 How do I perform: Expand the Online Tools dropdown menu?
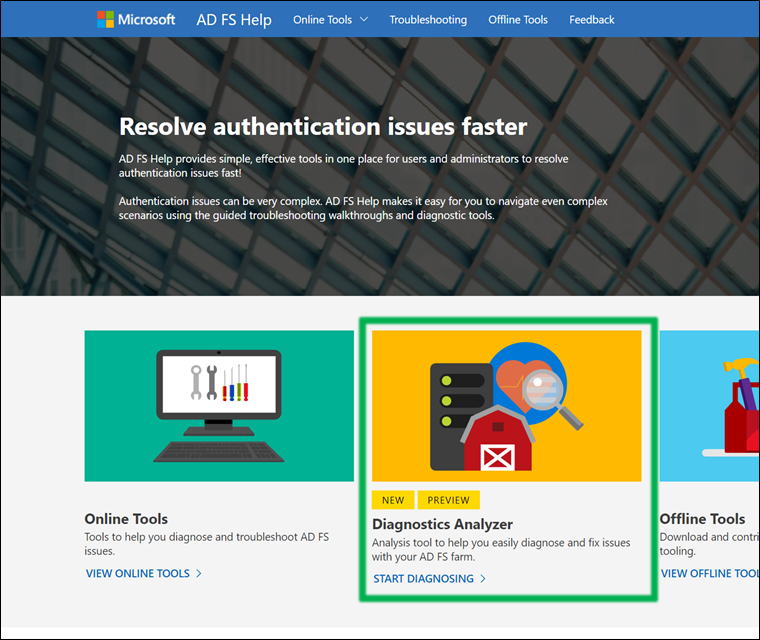tap(331, 20)
